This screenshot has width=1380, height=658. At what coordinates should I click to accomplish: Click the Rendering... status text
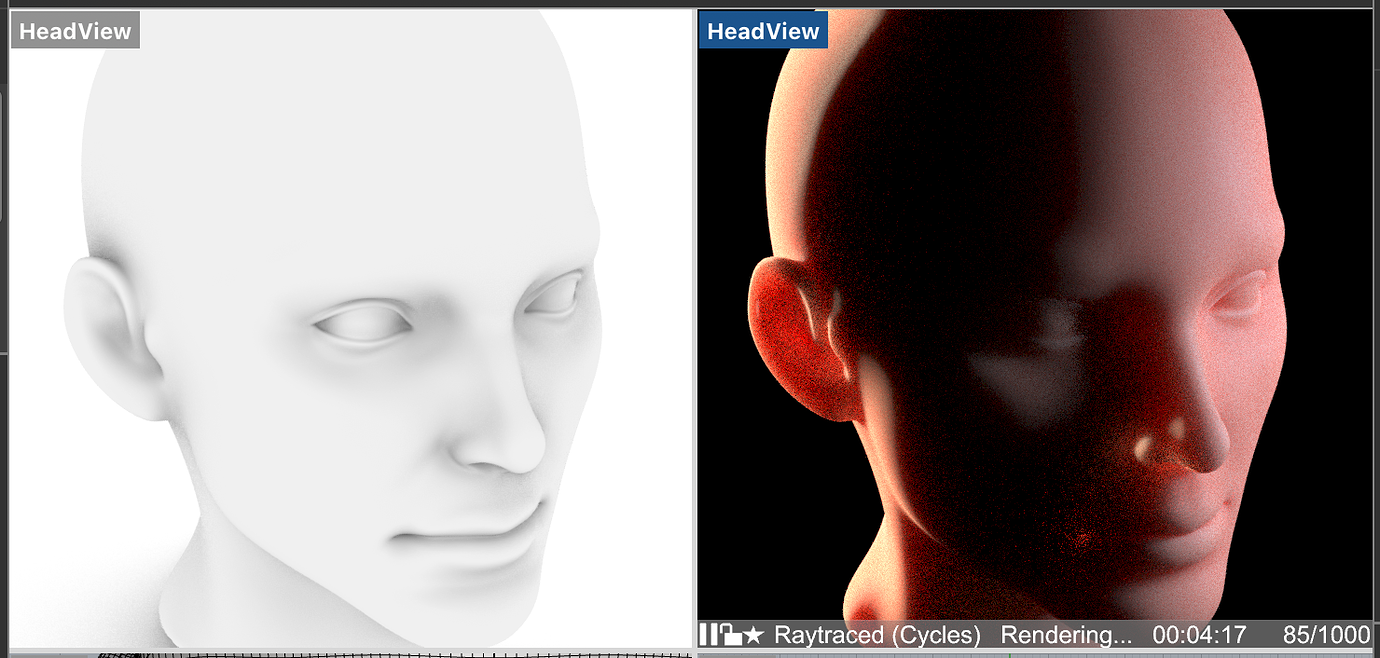point(1066,634)
